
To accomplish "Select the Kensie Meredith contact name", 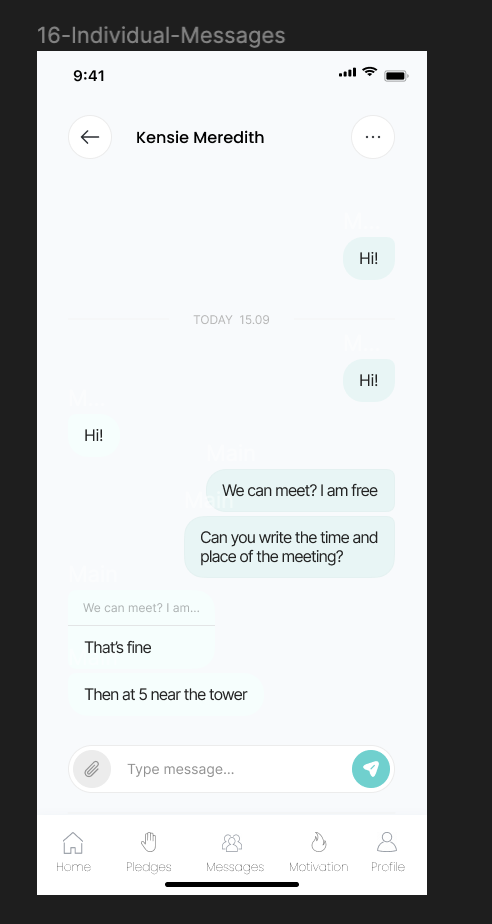I will coord(200,137).
